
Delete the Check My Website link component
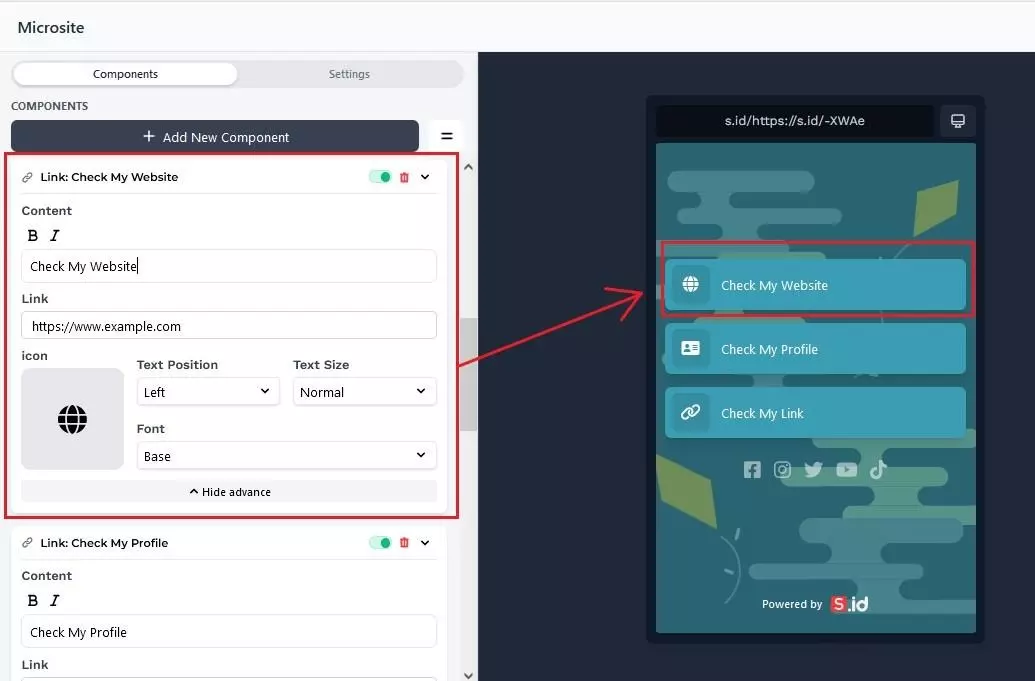click(x=404, y=177)
